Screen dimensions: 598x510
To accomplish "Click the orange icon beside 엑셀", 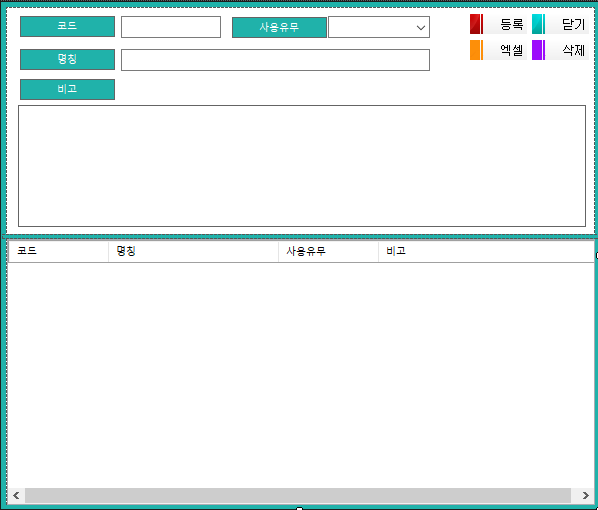I will coord(476,50).
